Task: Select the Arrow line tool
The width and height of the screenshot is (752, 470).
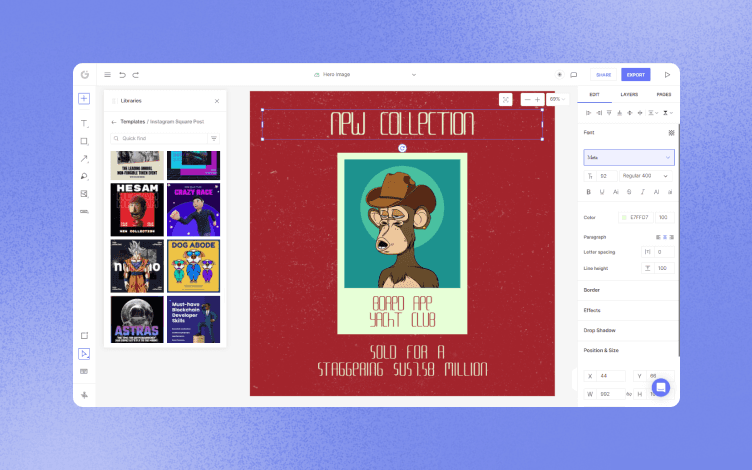Action: [x=84, y=159]
